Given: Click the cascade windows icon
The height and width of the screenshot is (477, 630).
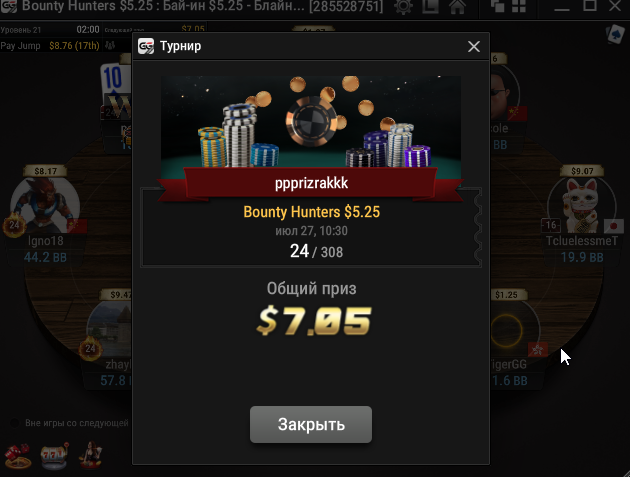Looking at the screenshot, I should pos(497,6).
